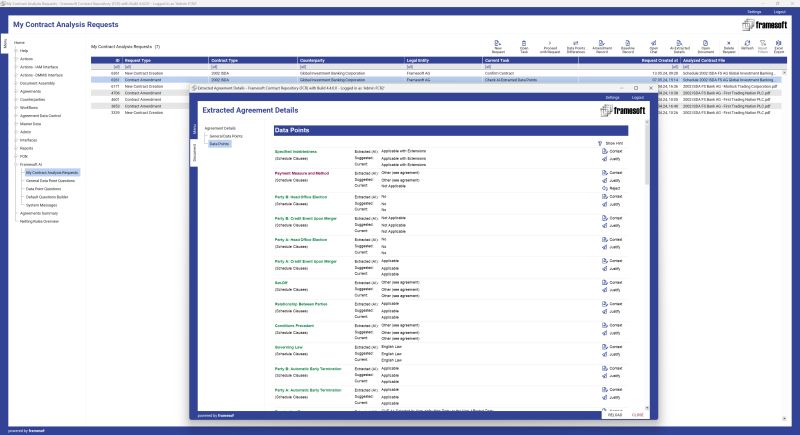Click Justify icon for Payment Measure and Method
This screenshot has width=800, height=435.
[605, 181]
